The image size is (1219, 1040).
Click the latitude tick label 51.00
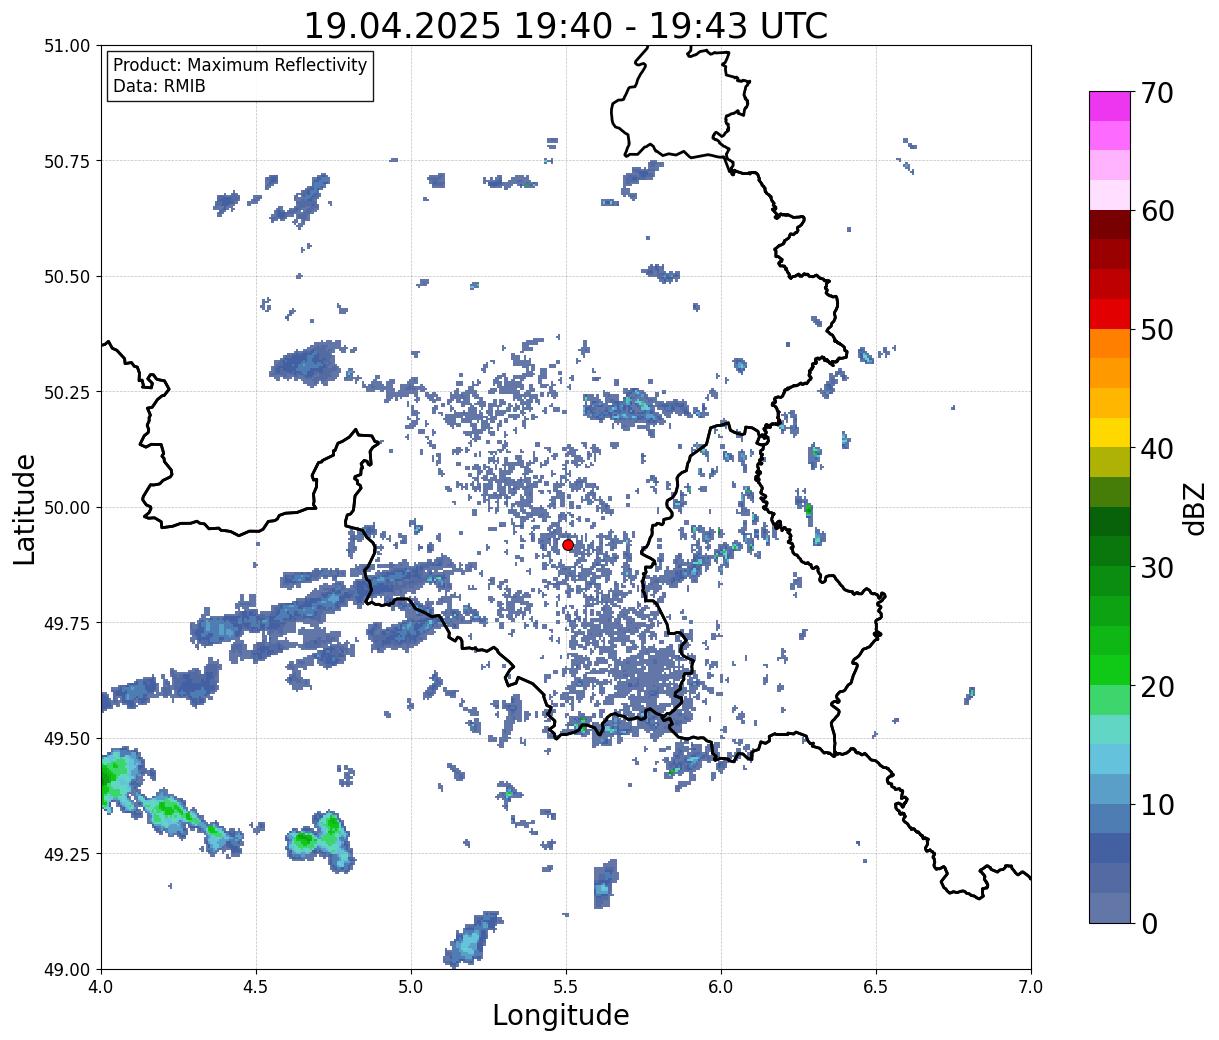pyautogui.click(x=67, y=46)
